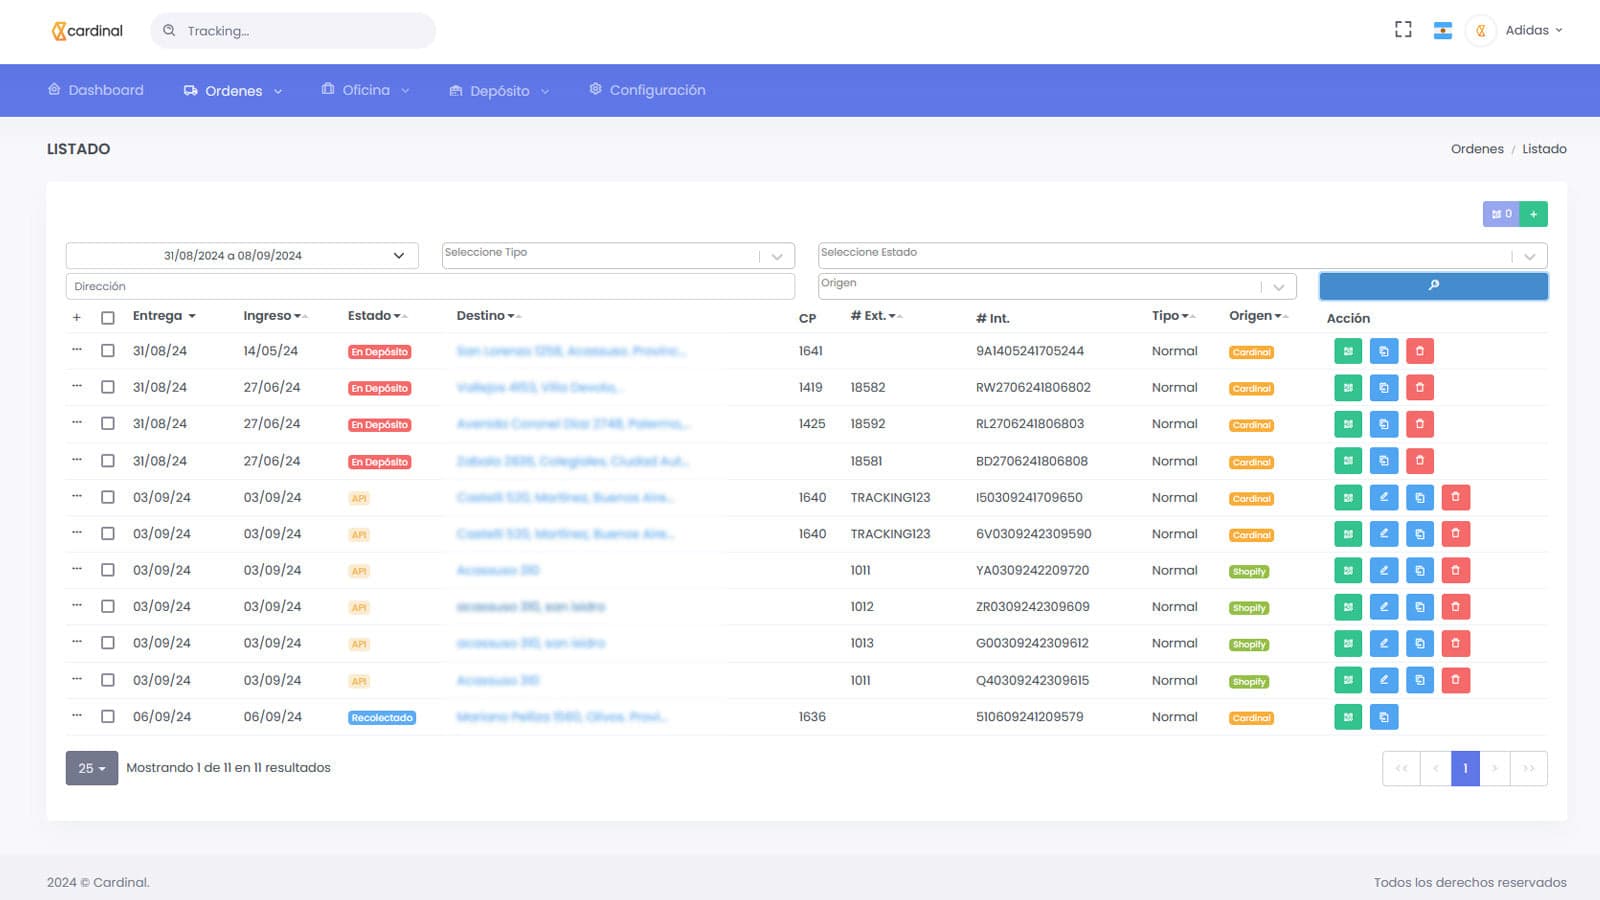The height and width of the screenshot is (900, 1600).
Task: Click into the Dirección input field
Action: pyautogui.click(x=430, y=286)
